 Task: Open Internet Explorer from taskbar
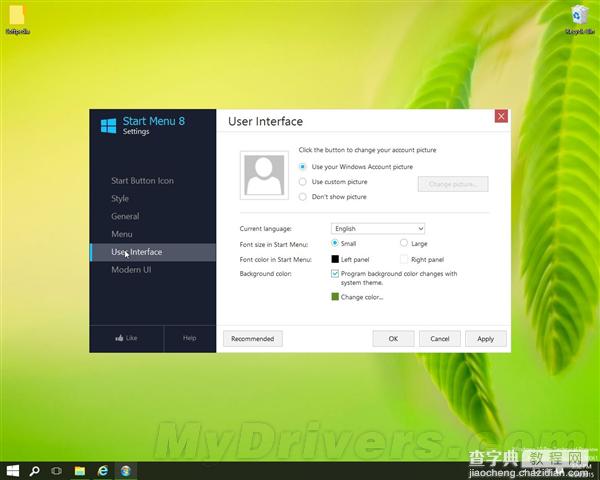[103, 471]
